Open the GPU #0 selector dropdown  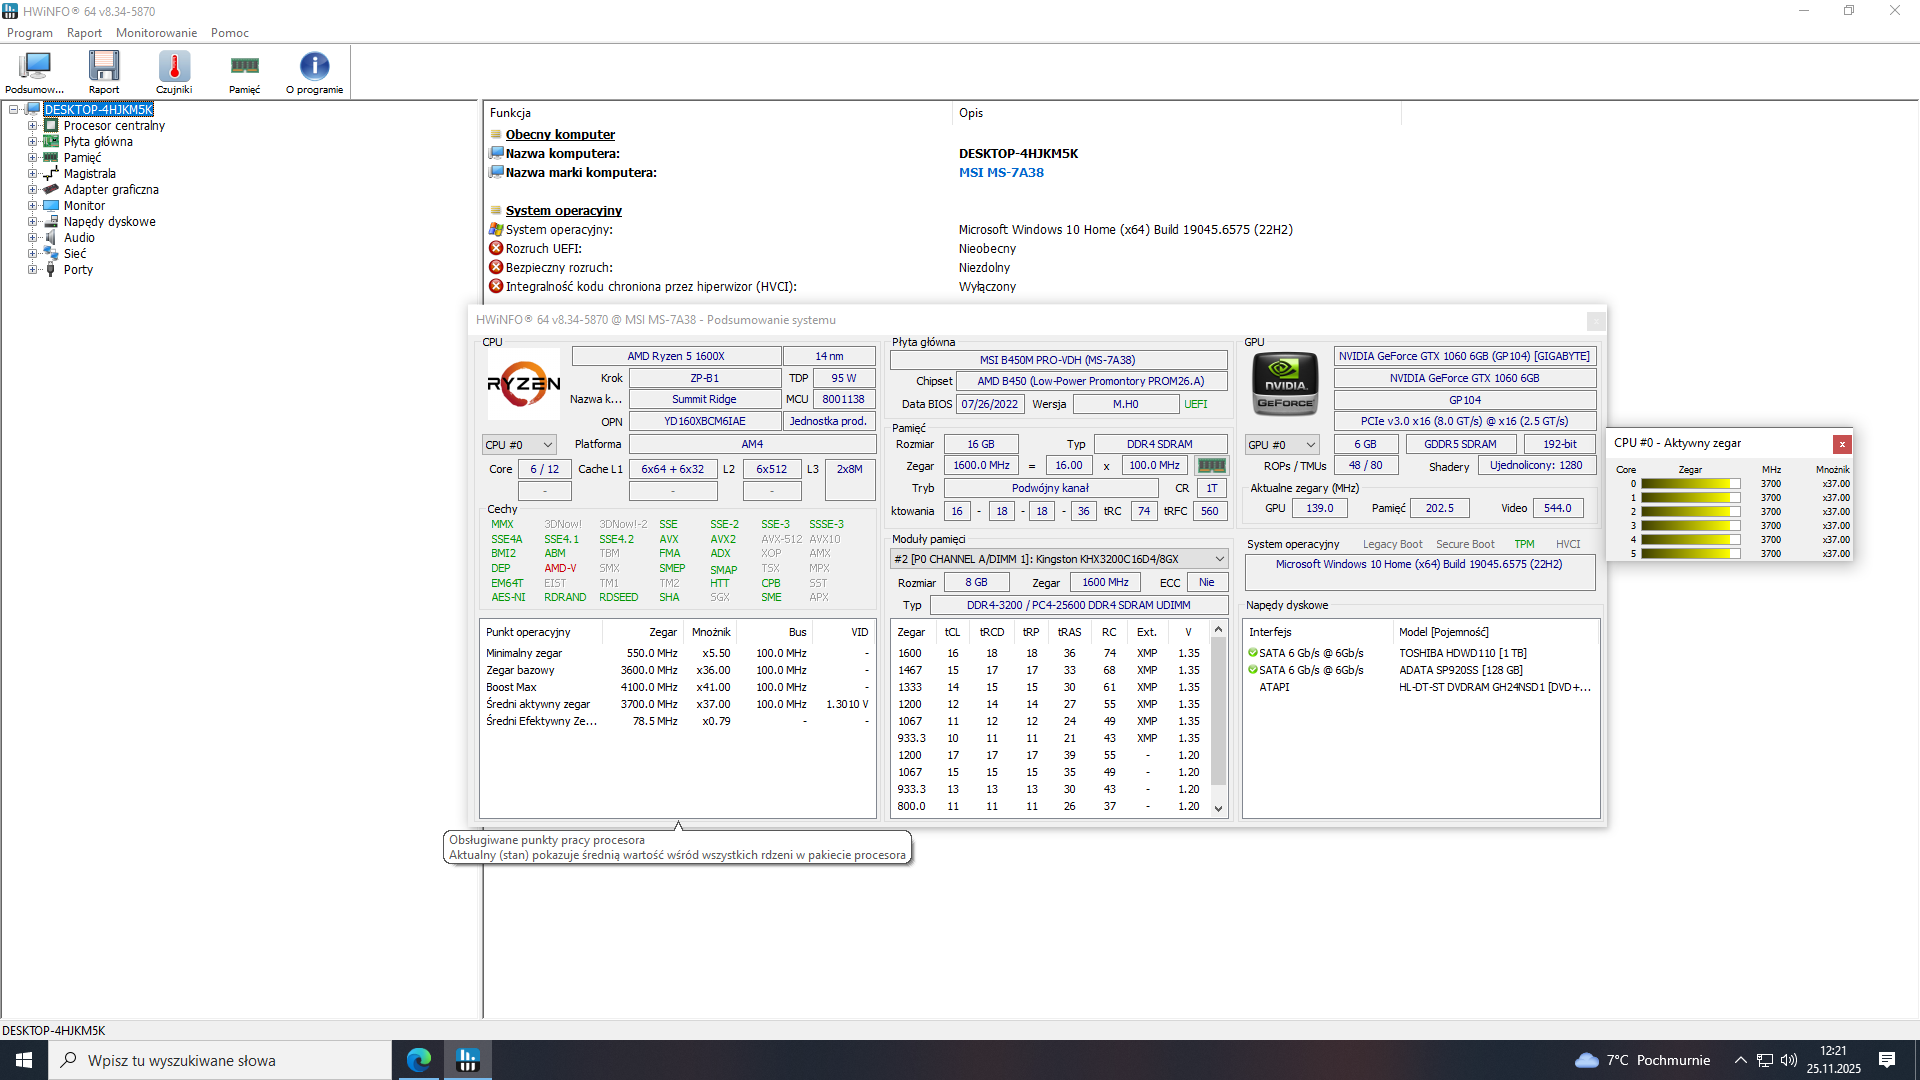(x=1282, y=445)
